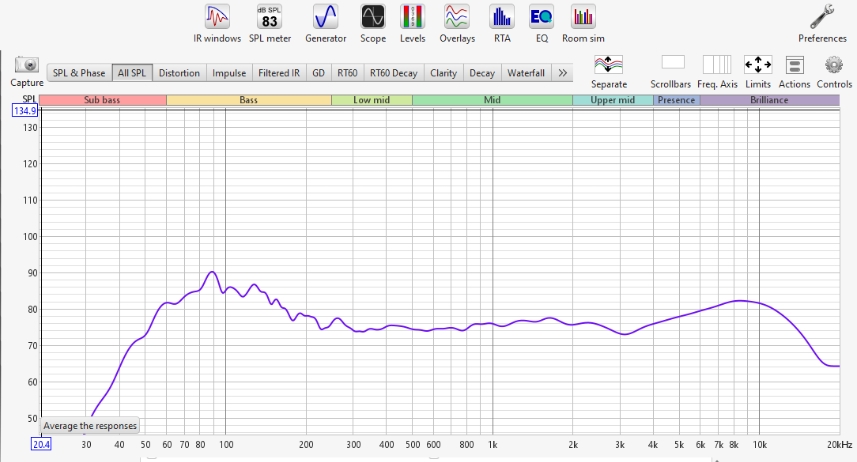Expand more graph tabs with chevron
Image resolution: width=857 pixels, height=462 pixels.
coord(562,73)
